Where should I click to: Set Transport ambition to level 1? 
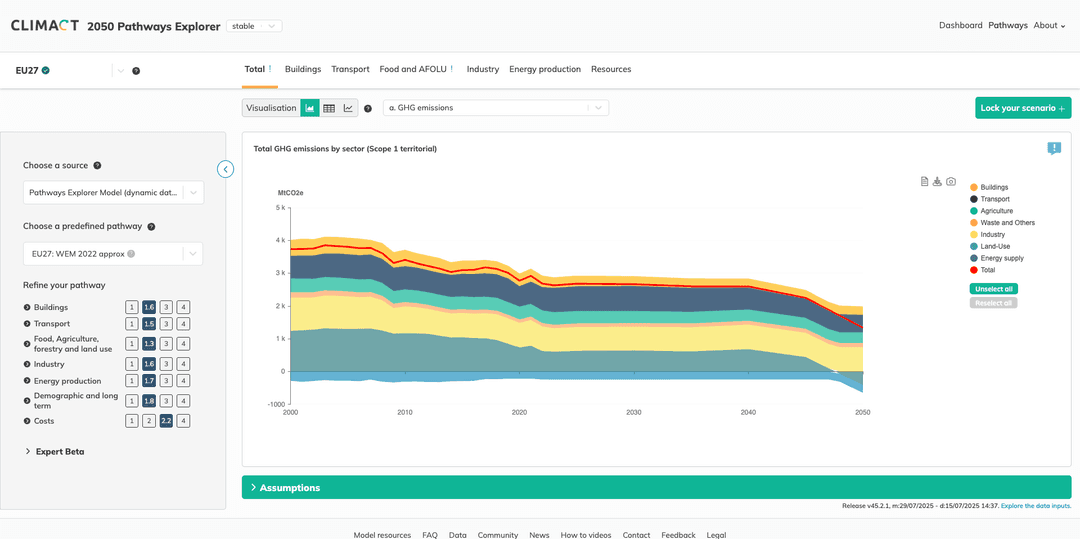coord(132,324)
